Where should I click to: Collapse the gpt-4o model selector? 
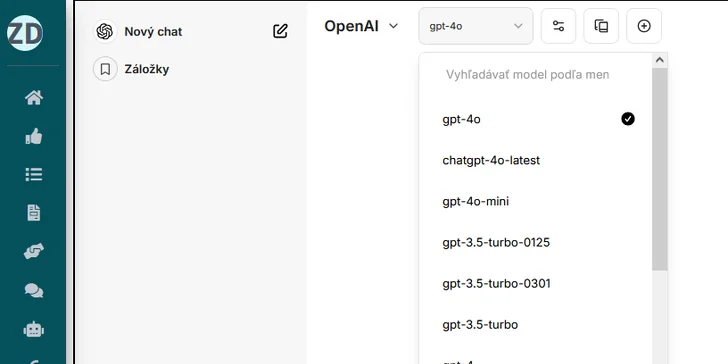tap(476, 26)
